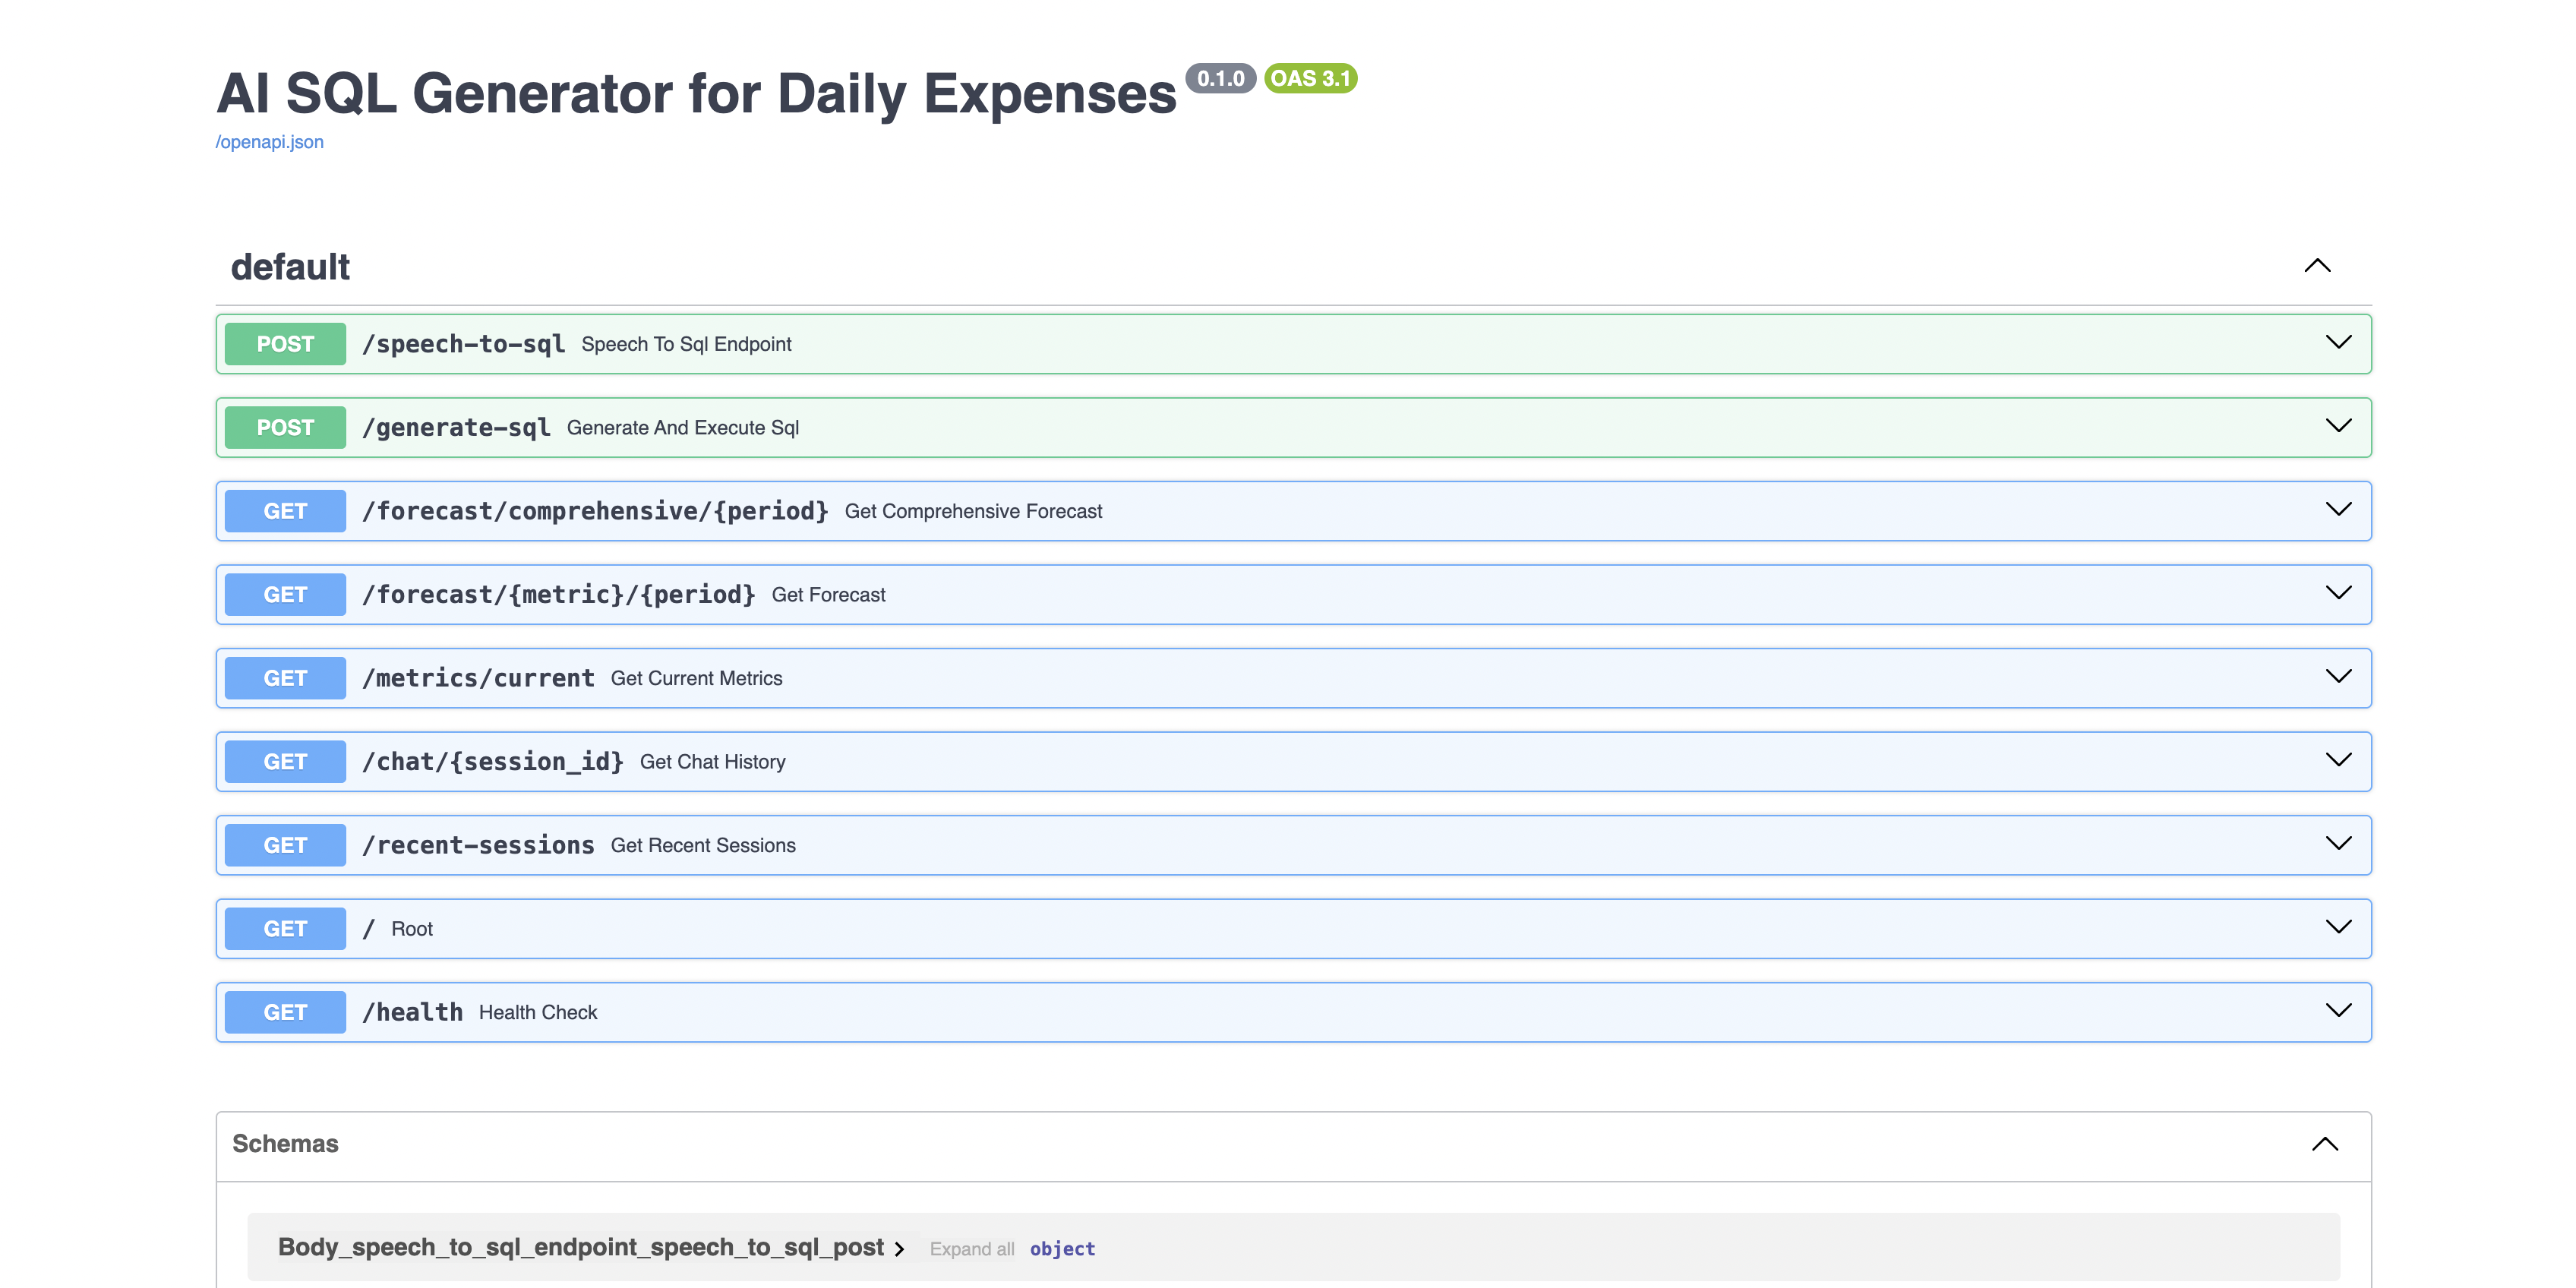
Task: Collapse the Schemas section chevron
Action: tap(2324, 1144)
